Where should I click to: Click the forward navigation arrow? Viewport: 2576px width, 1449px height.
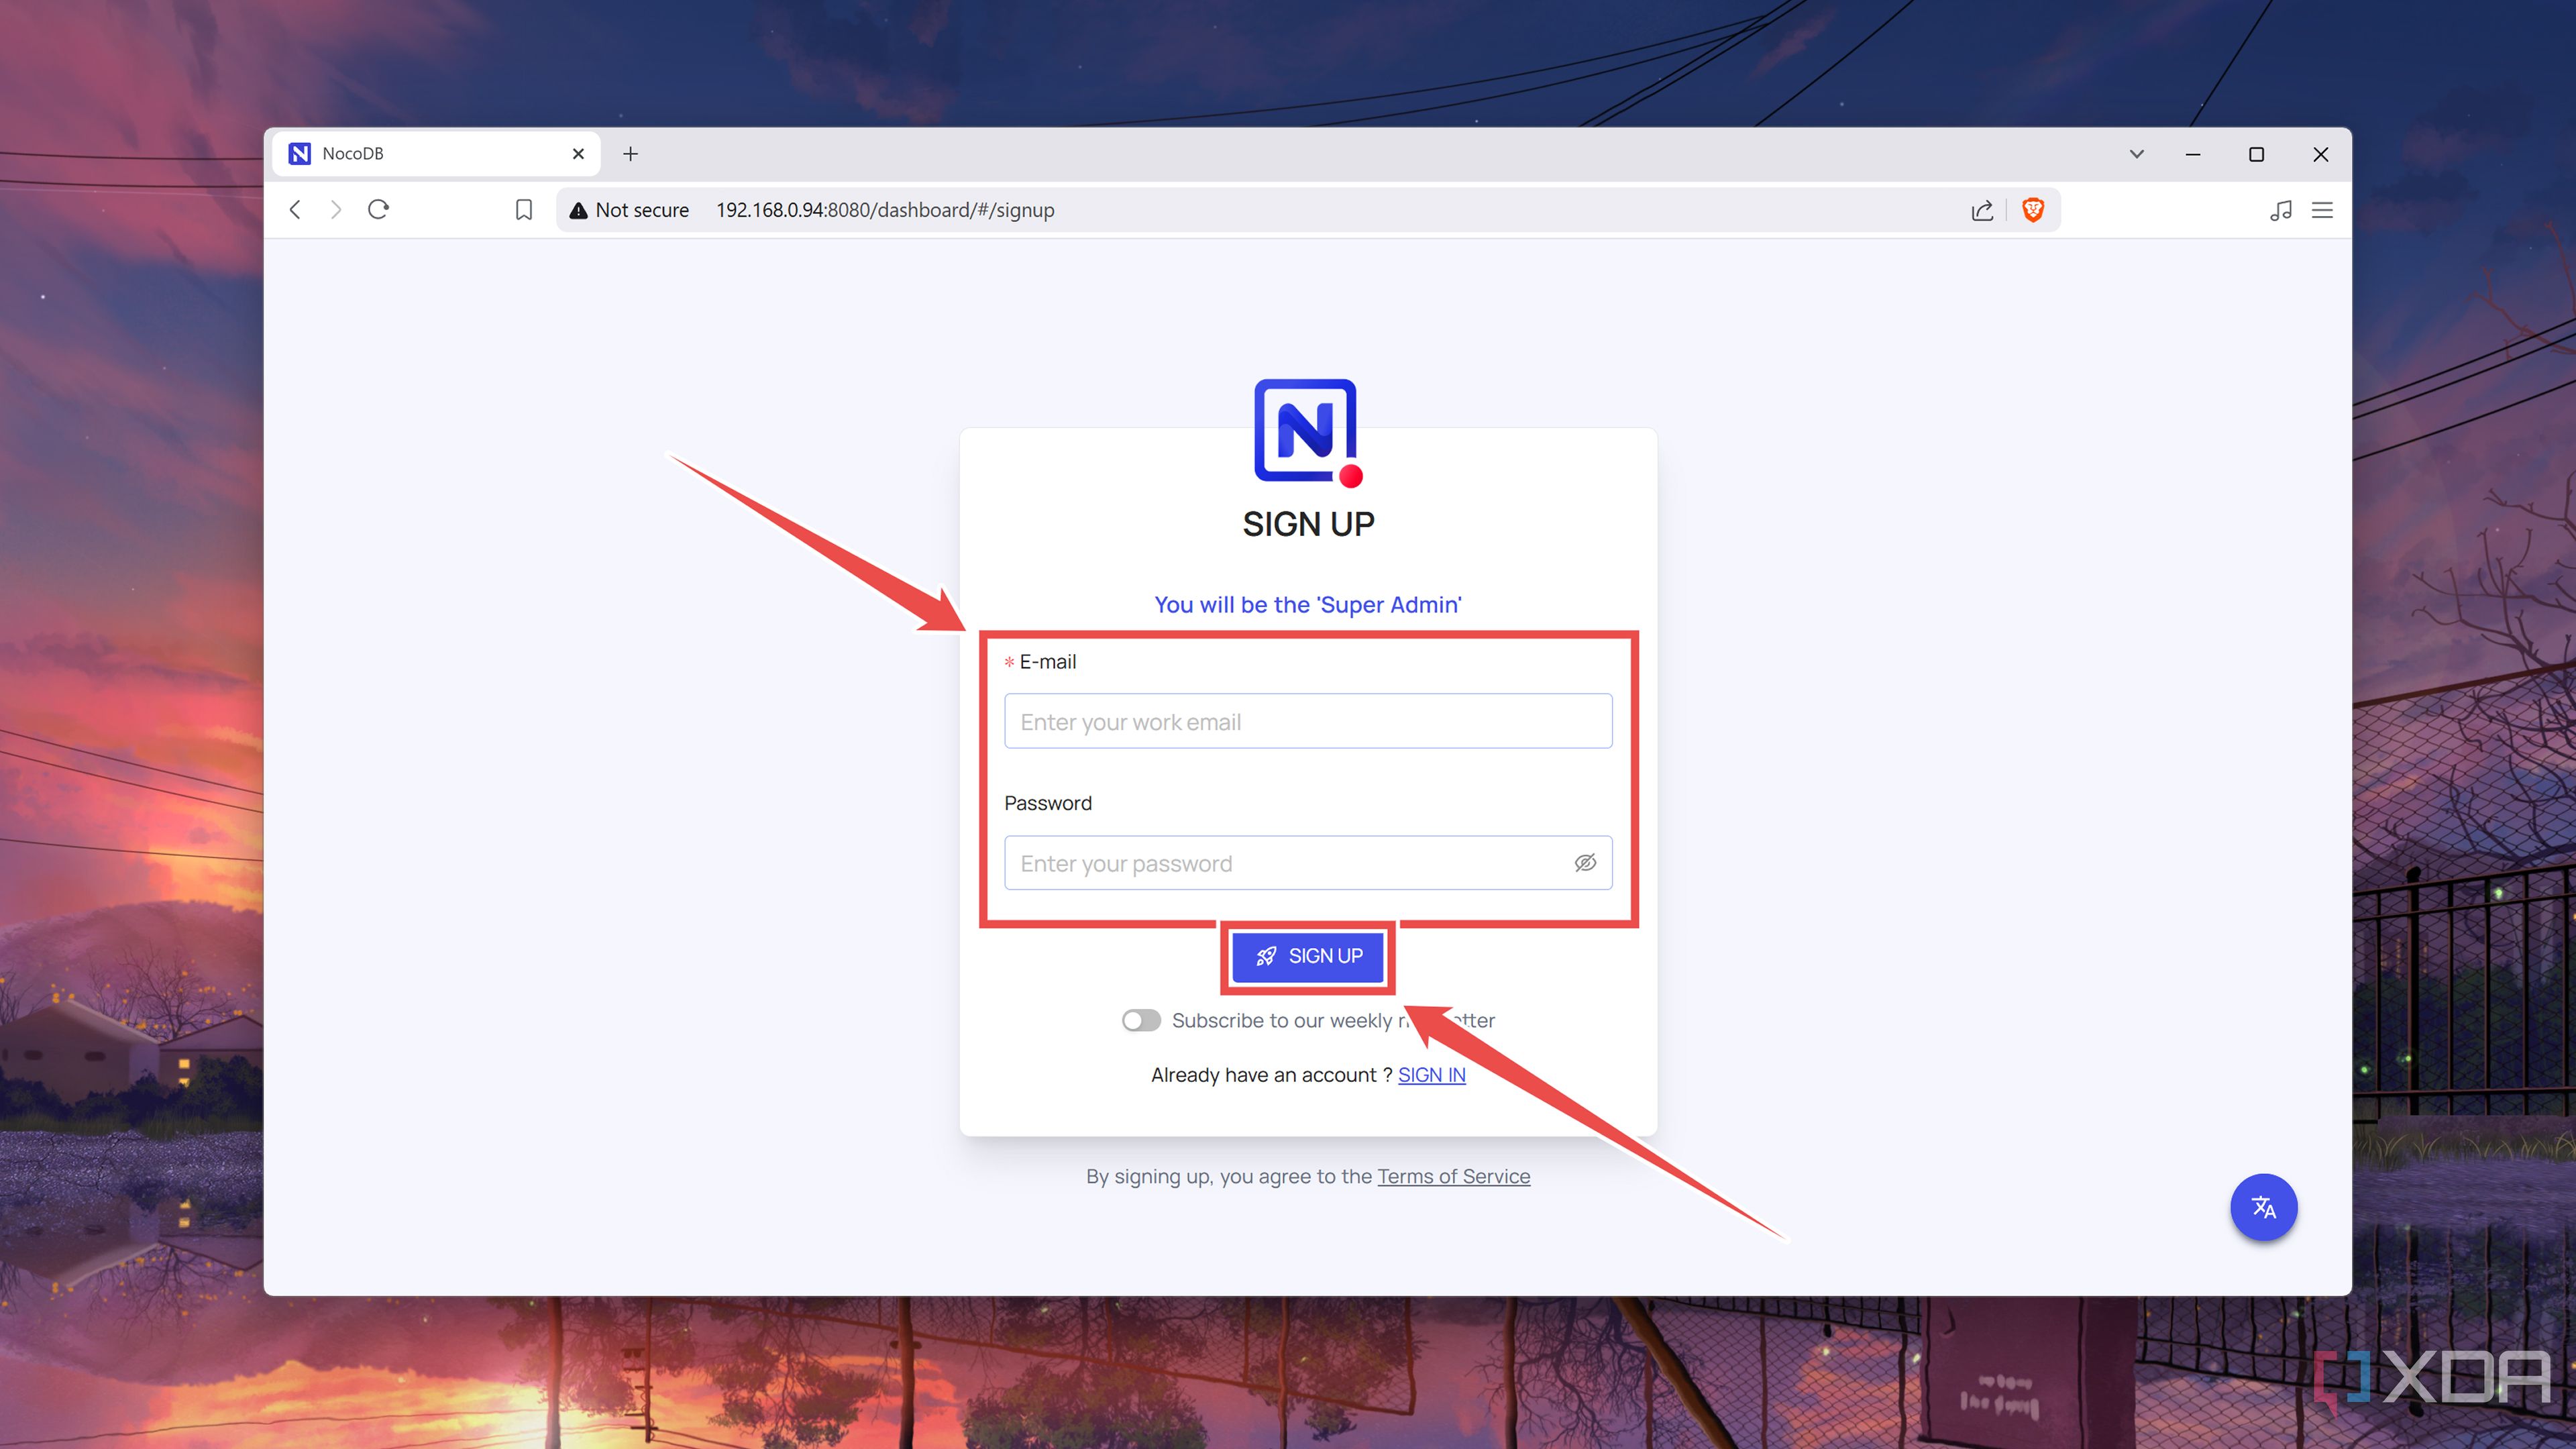(336, 210)
